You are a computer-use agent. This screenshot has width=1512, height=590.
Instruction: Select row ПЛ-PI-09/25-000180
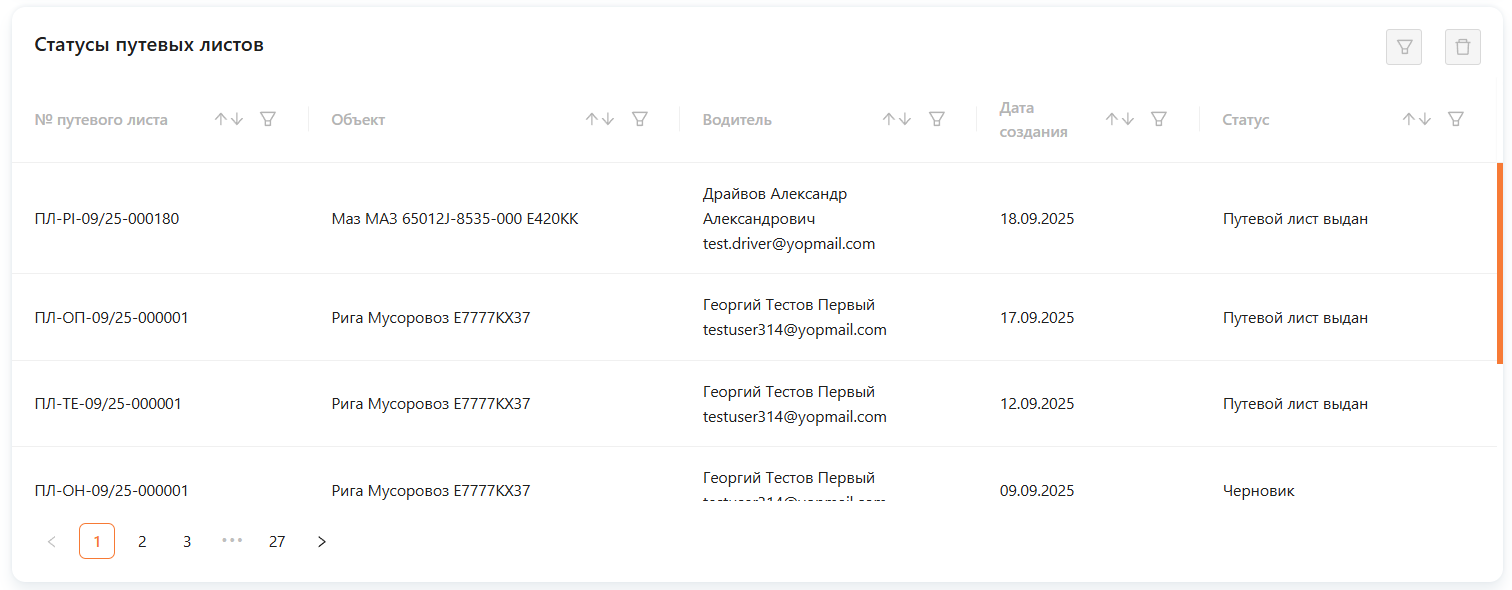point(107,218)
